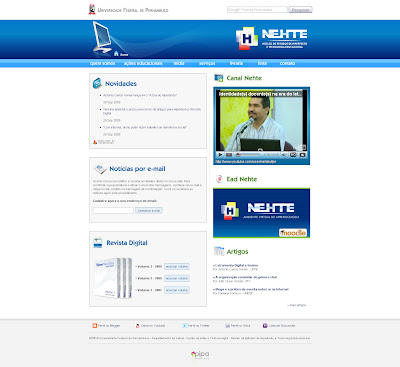Viewport: 400px width, 367px height.
Task: Click the Pesquisar search button
Action: pyautogui.click(x=300, y=10)
